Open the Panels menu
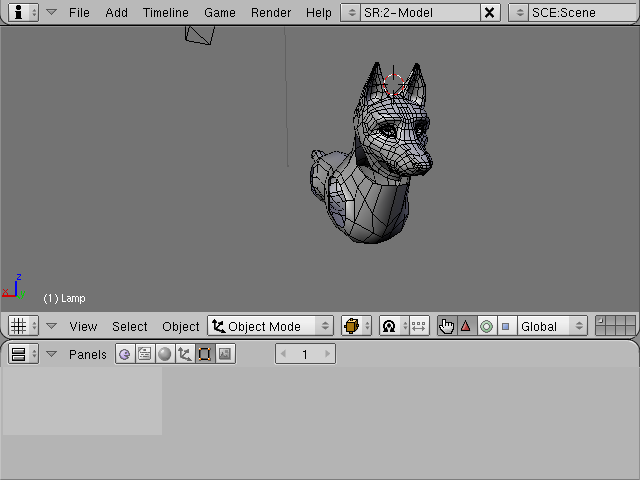Viewport: 640px width, 480px height. (x=88, y=354)
